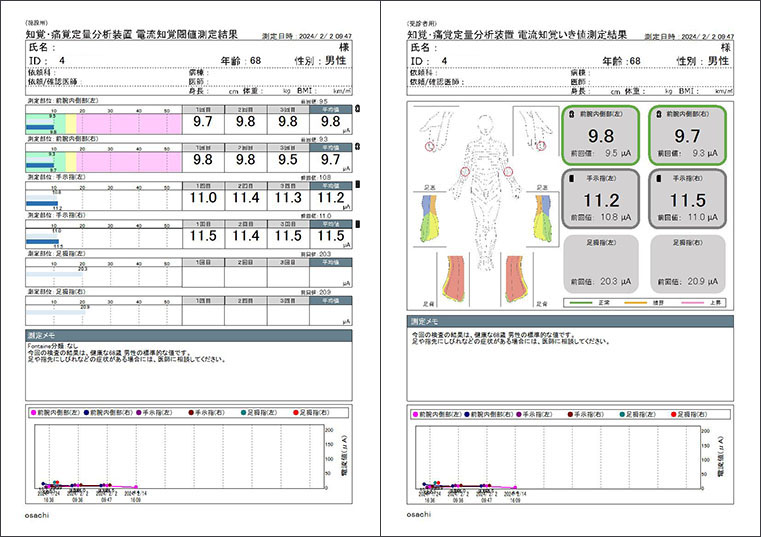Image resolution: width=761 pixels, height=537 pixels.
Task: Select the right 足底 colored foot image
Action: point(543,218)
